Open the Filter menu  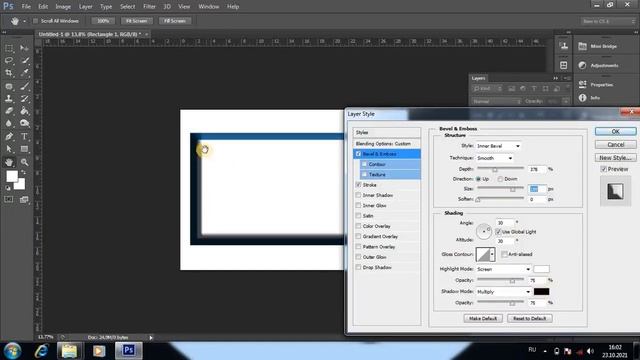(149, 7)
